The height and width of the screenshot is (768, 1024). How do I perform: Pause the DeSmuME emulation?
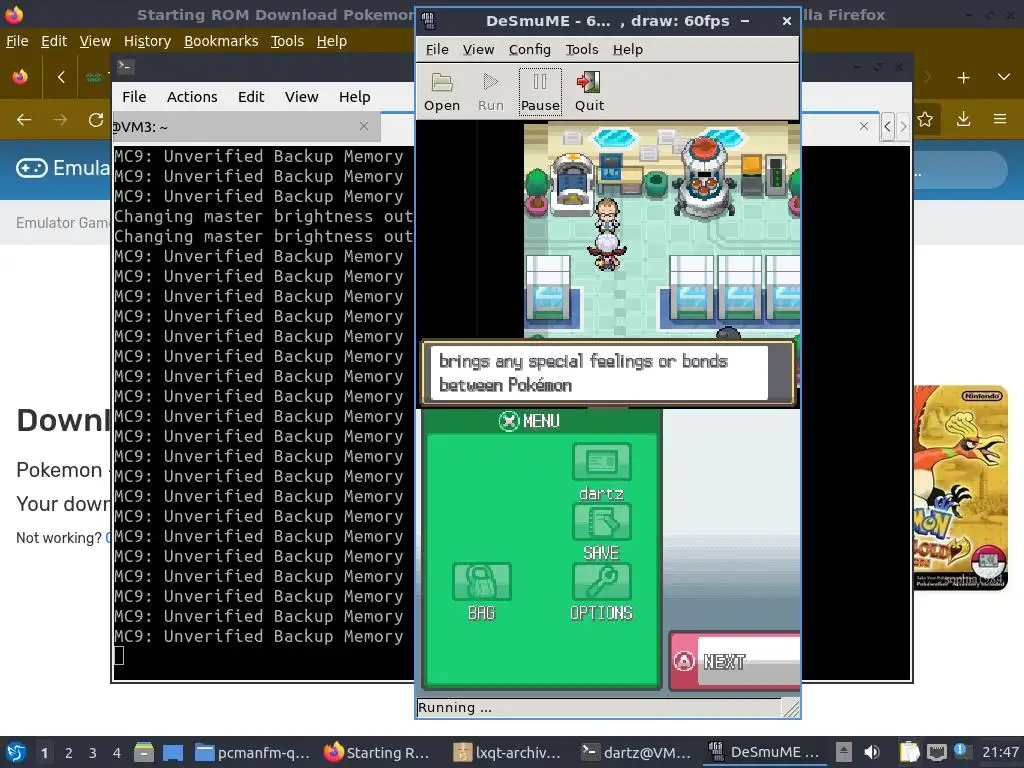coord(540,92)
